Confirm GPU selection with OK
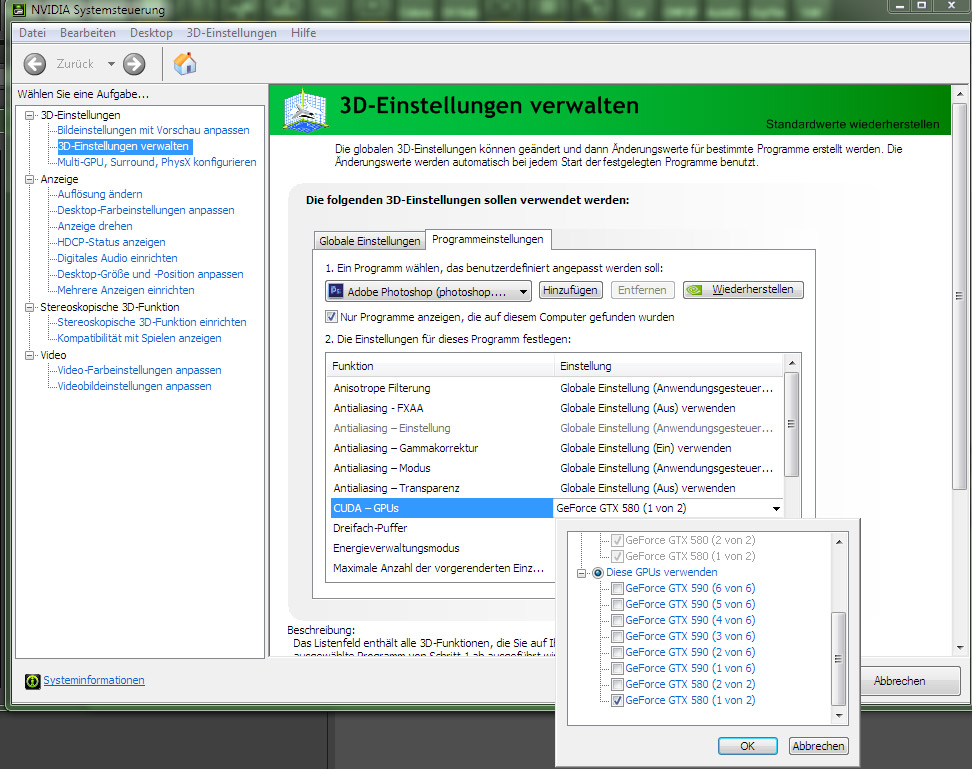Viewport: 972px width, 769px height. (748, 746)
